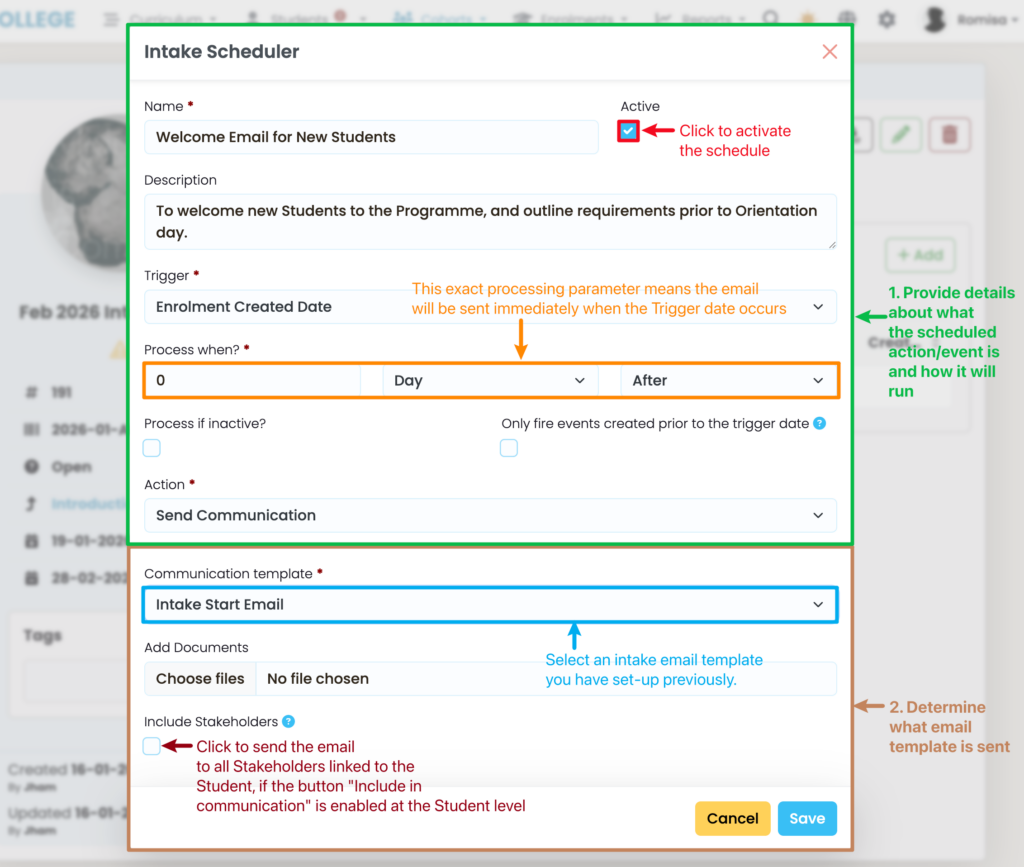Viewport: 1024px width, 867px height.
Task: Open the Action dropdown set to Send Communication
Action: (490, 515)
